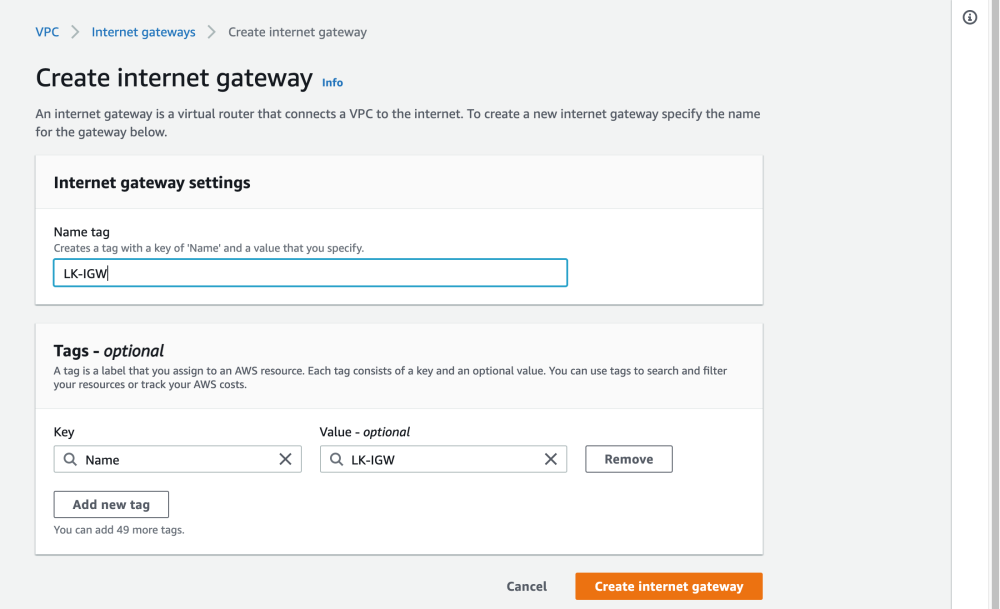This screenshot has width=1000, height=609.
Task: Select the tag Key input showing Name
Action: pyautogui.click(x=170, y=459)
